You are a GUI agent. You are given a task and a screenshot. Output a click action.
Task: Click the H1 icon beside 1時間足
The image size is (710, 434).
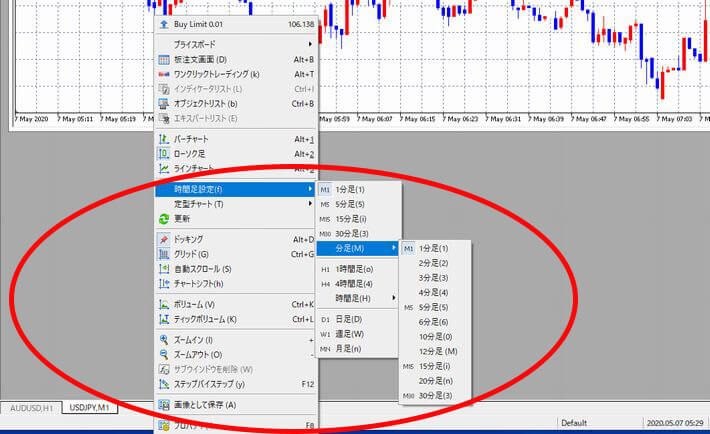[325, 270]
